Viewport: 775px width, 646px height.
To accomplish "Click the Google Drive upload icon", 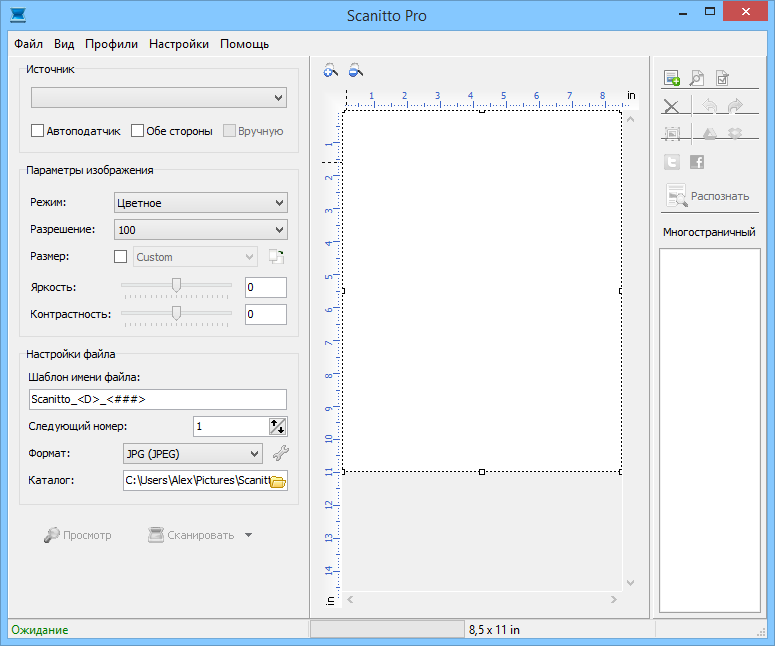I will click(x=710, y=133).
